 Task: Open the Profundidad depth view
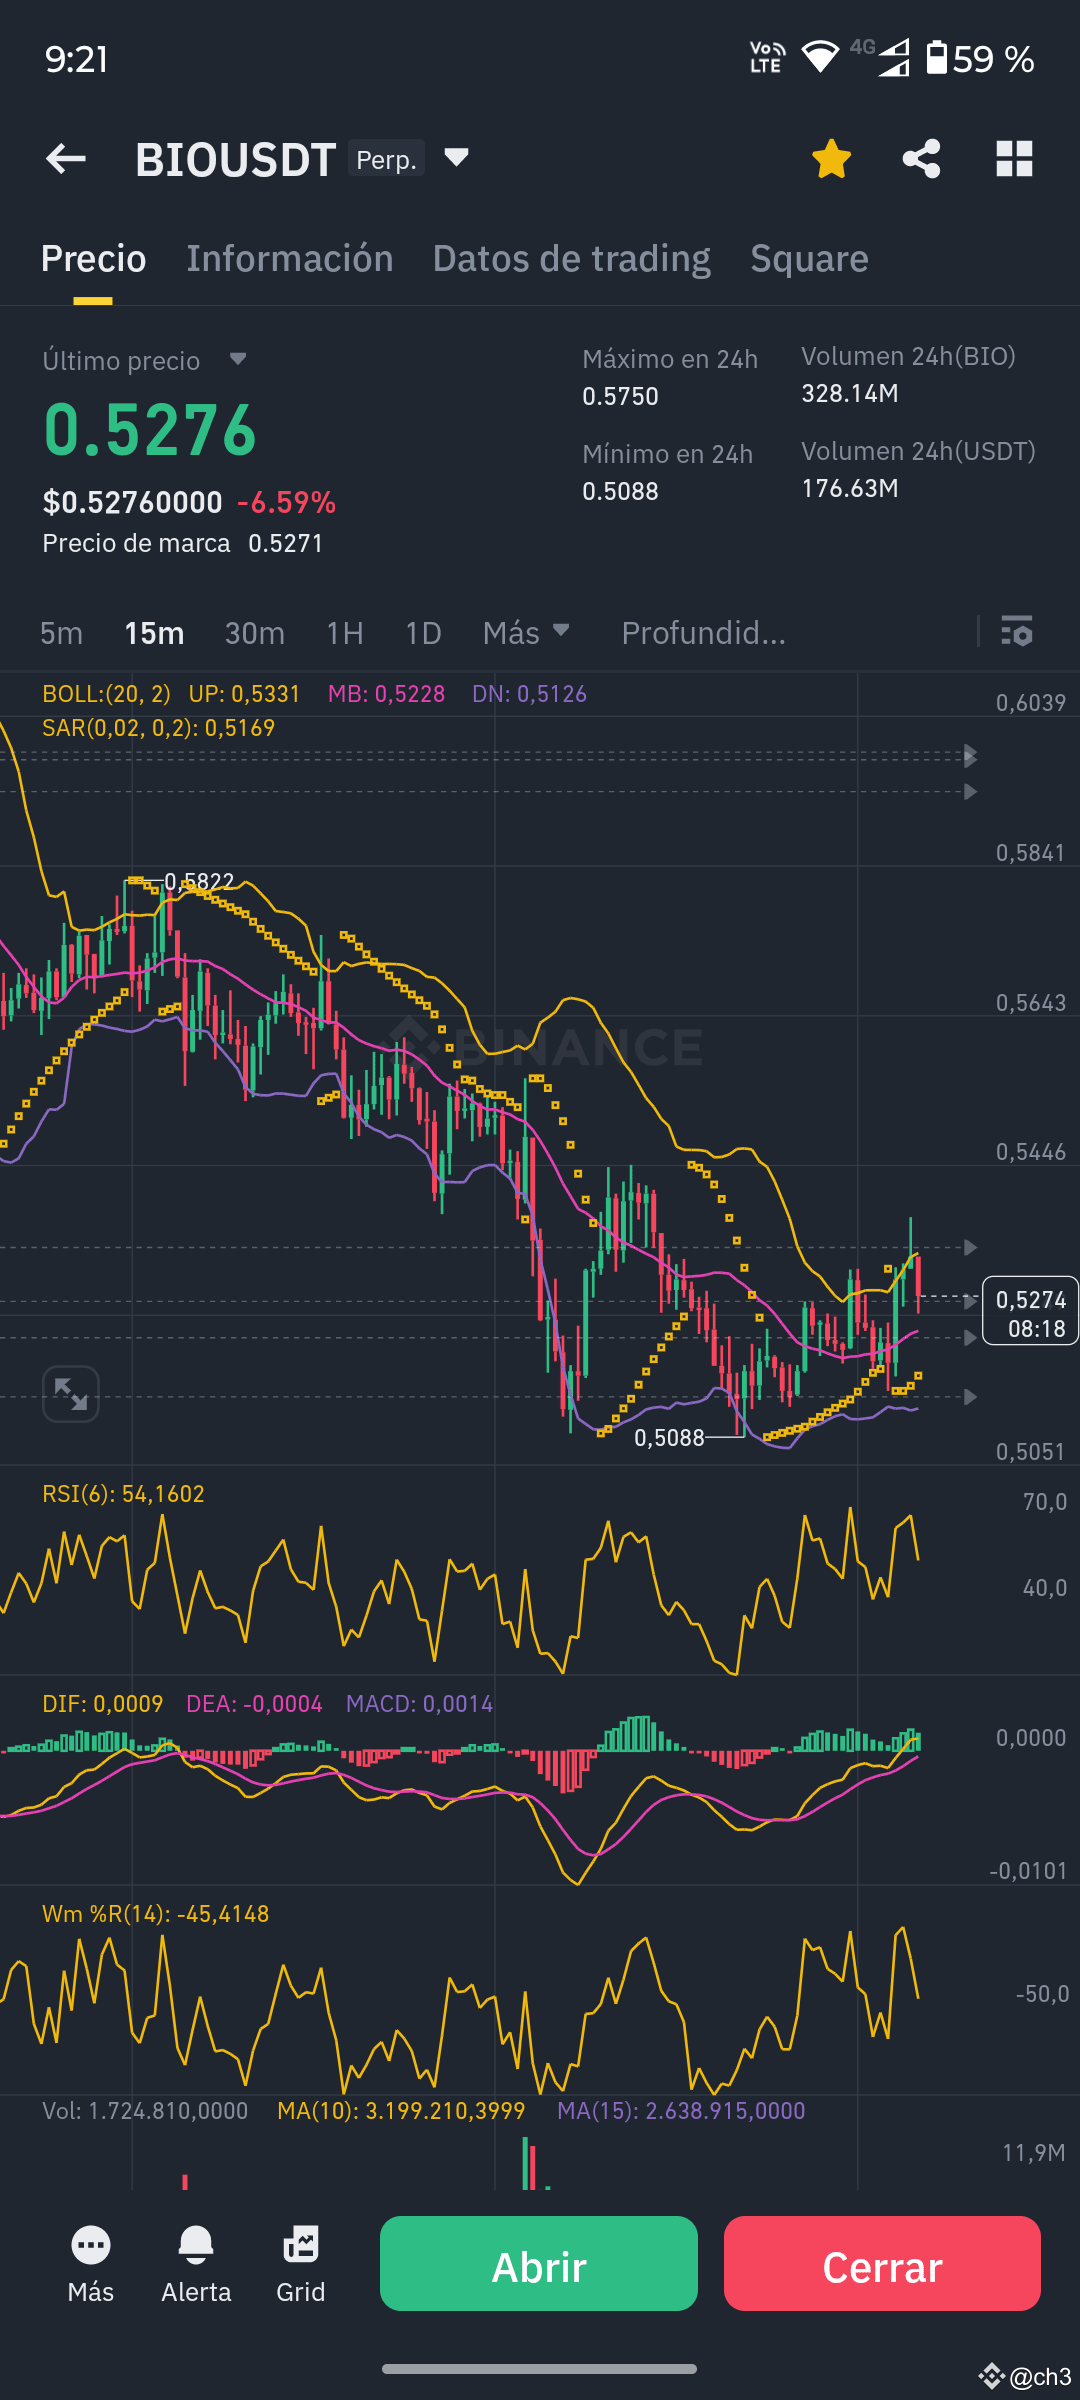point(703,633)
